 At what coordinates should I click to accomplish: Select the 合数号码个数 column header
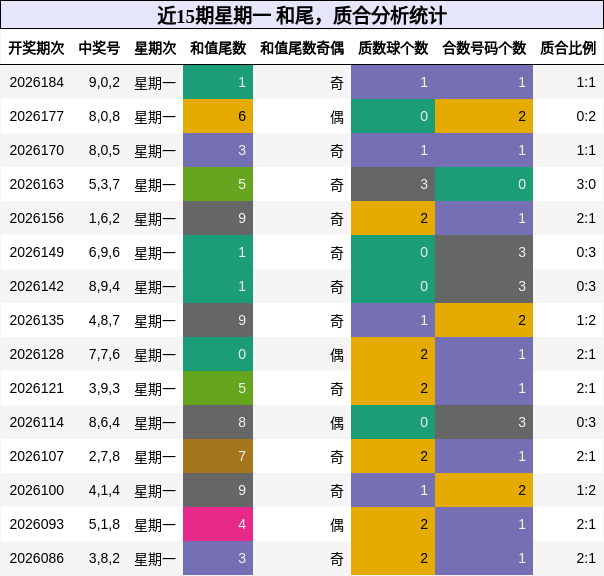pyautogui.click(x=484, y=48)
